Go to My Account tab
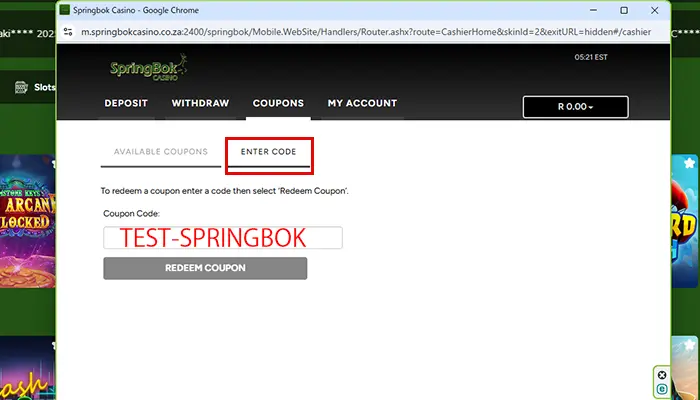 362,103
